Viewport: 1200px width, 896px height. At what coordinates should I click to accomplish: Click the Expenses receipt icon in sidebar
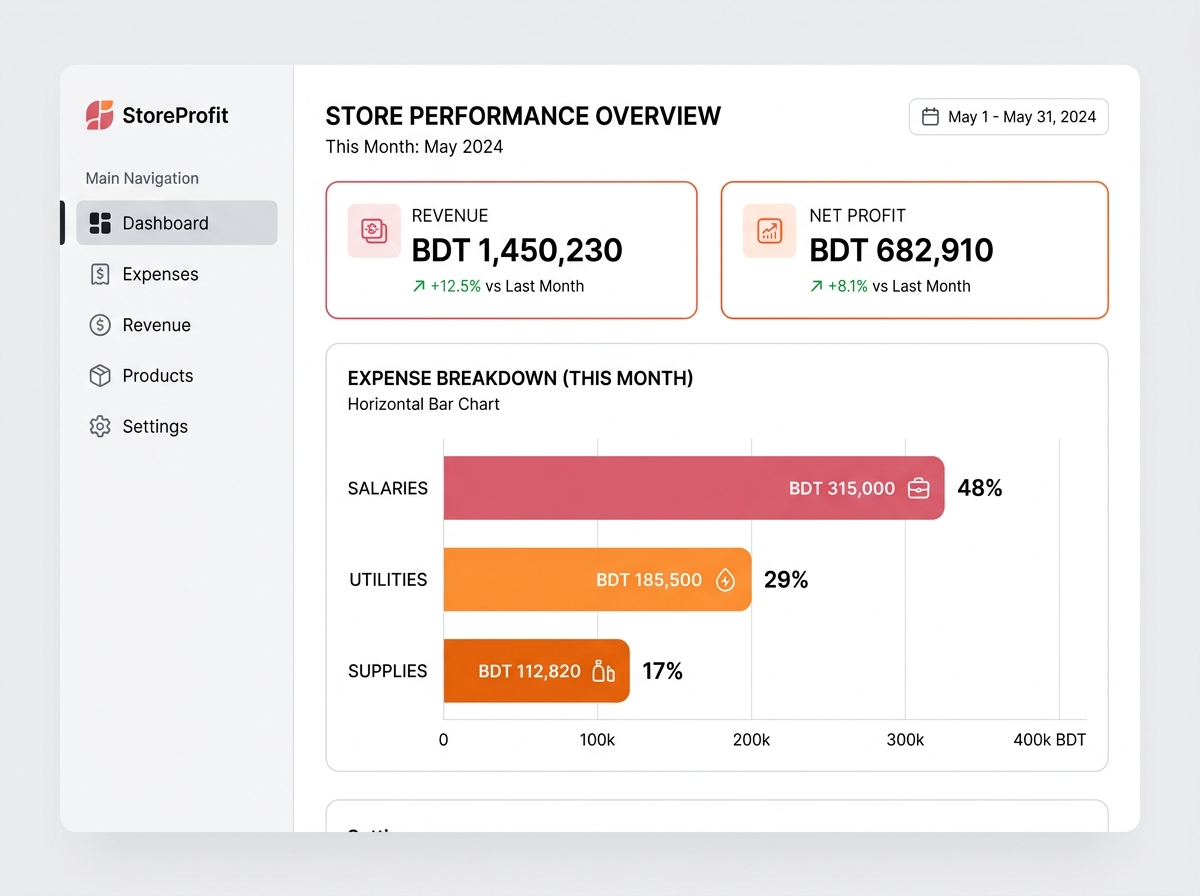point(100,274)
